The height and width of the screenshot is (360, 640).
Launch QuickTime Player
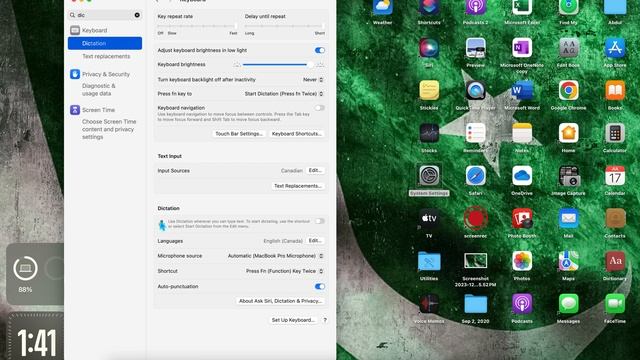coord(476,91)
